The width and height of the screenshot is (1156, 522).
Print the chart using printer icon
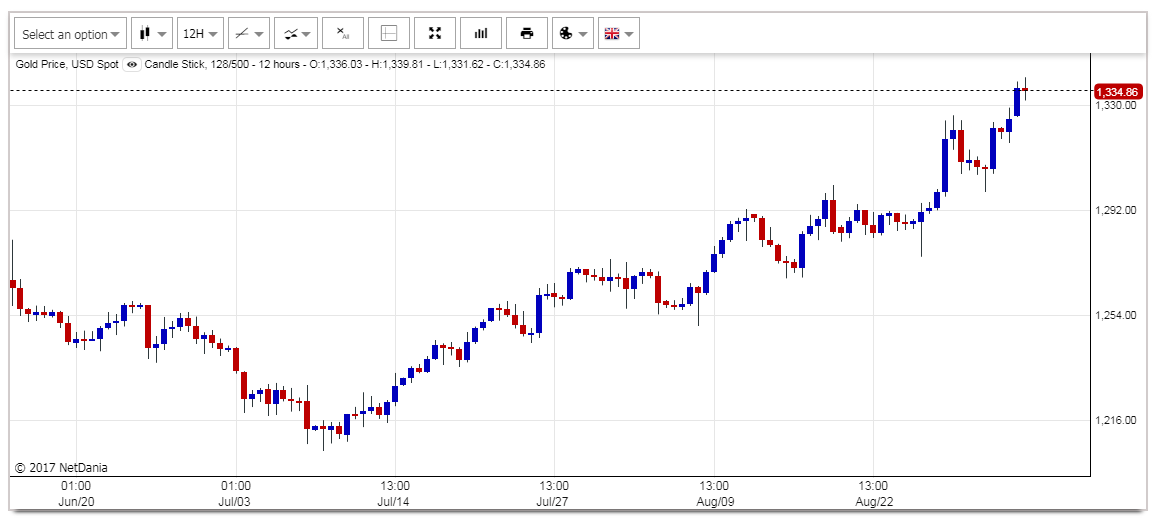527,34
